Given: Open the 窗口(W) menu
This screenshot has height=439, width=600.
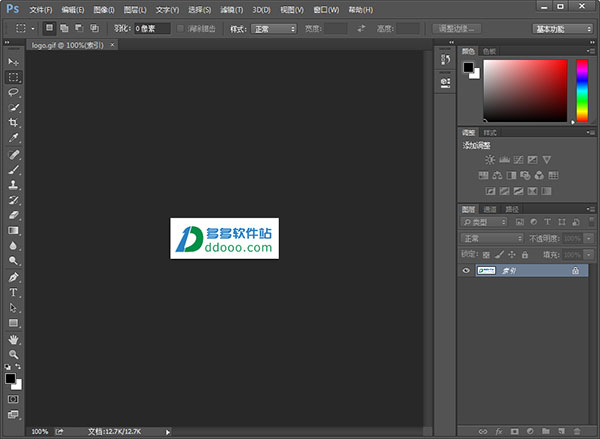Looking at the screenshot, I should [x=326, y=10].
